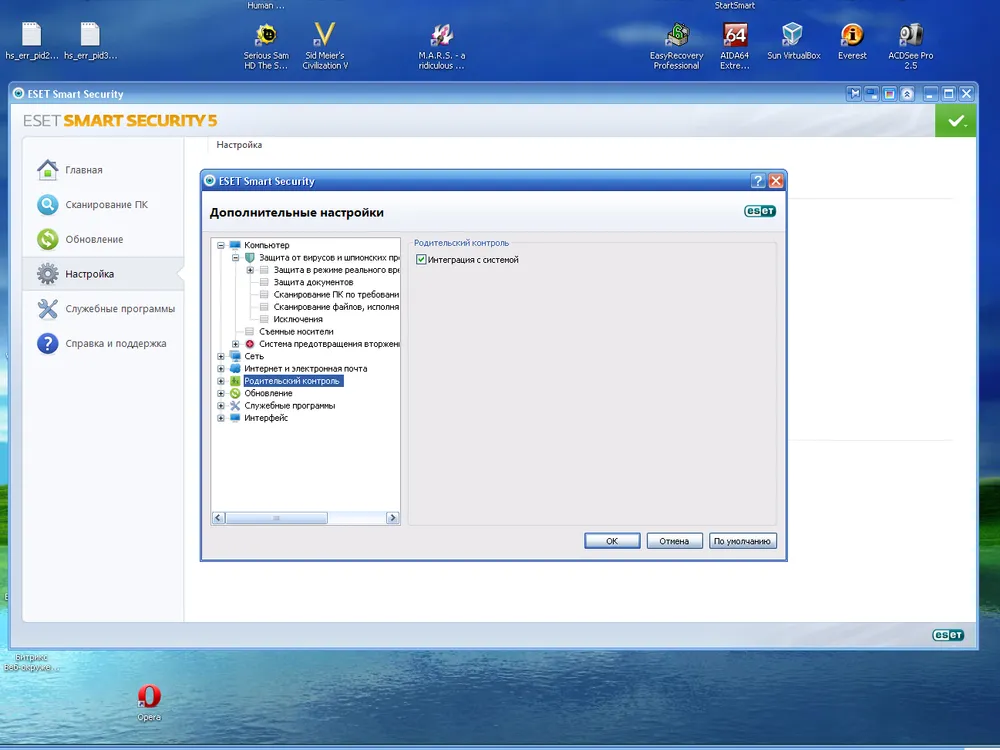Open Справка и поддержка question mark icon
1000x750 pixels.
(x=47, y=343)
